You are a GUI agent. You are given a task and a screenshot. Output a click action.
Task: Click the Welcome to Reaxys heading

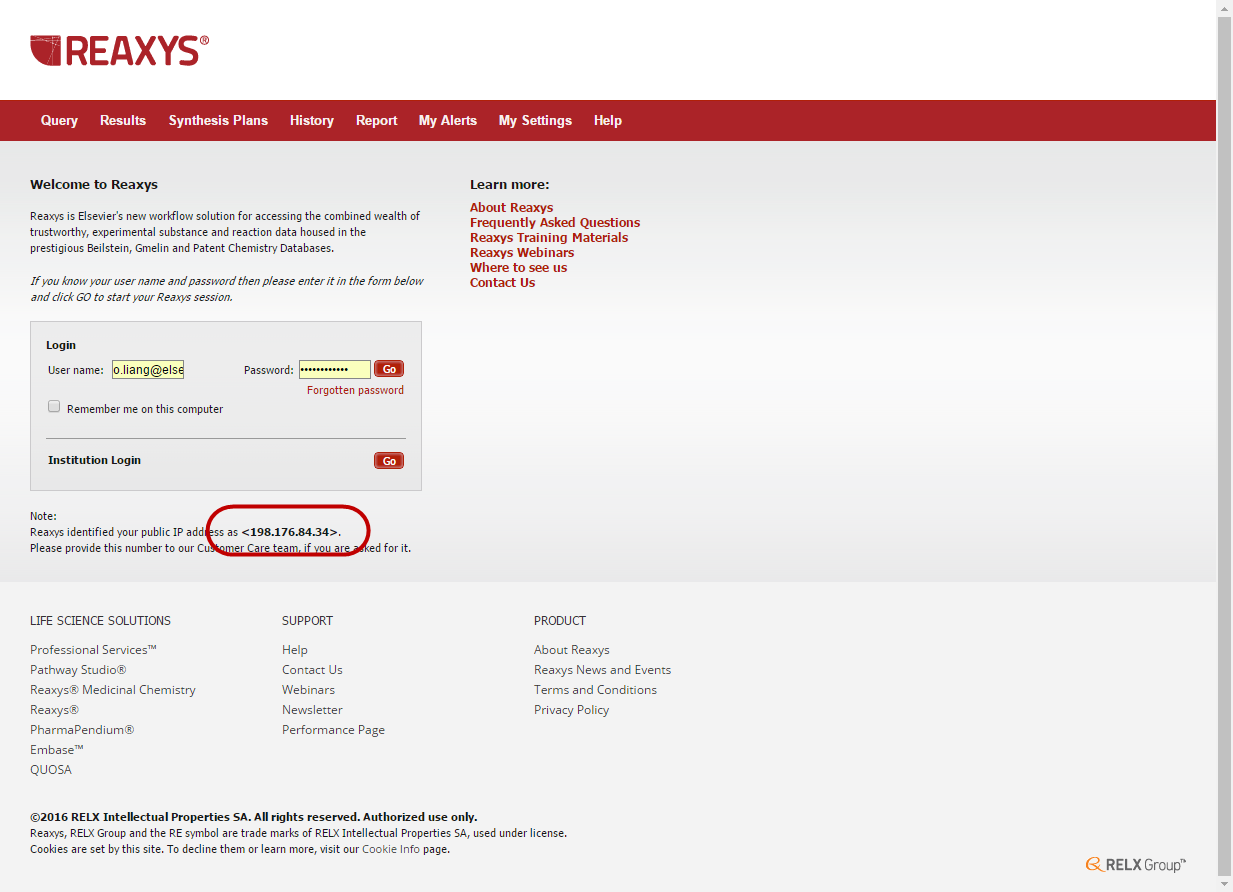pos(94,184)
